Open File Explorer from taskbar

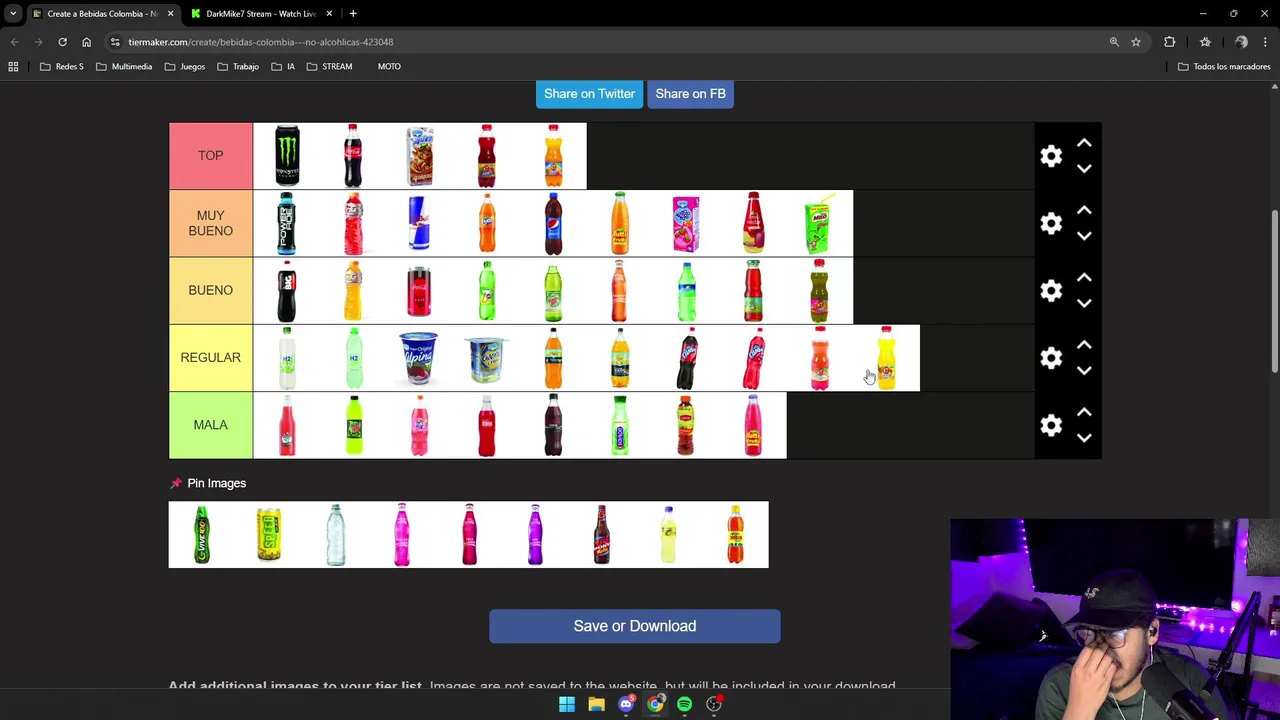pos(596,704)
